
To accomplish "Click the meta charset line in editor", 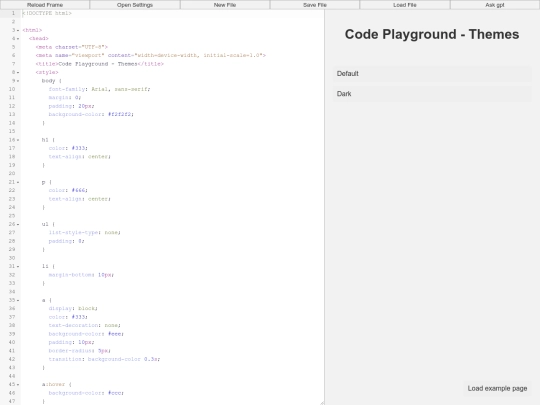I will pyautogui.click(x=72, y=47).
